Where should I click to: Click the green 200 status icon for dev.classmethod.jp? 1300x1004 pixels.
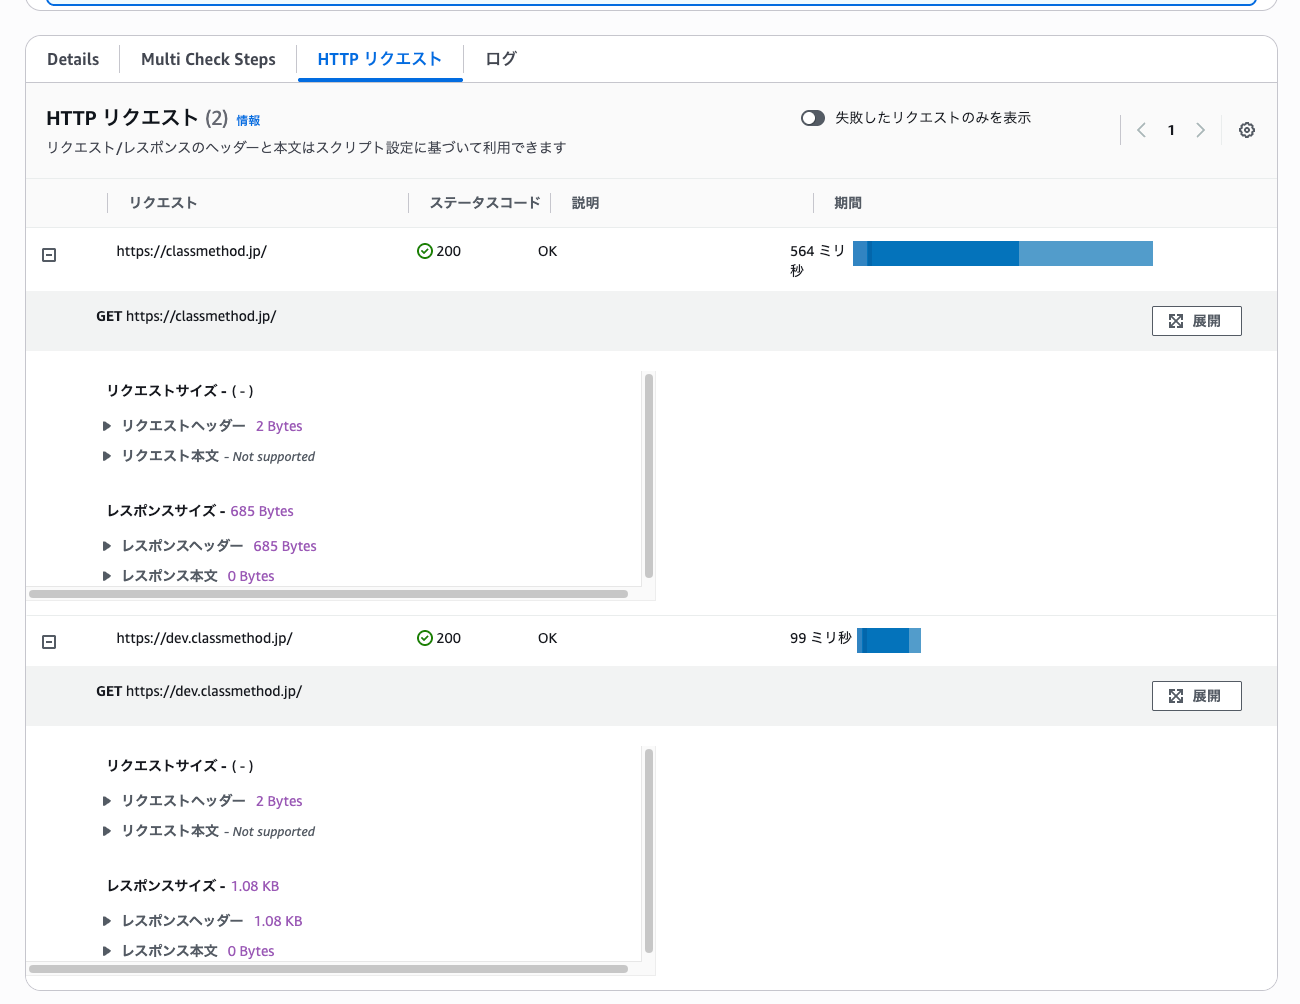pos(424,638)
